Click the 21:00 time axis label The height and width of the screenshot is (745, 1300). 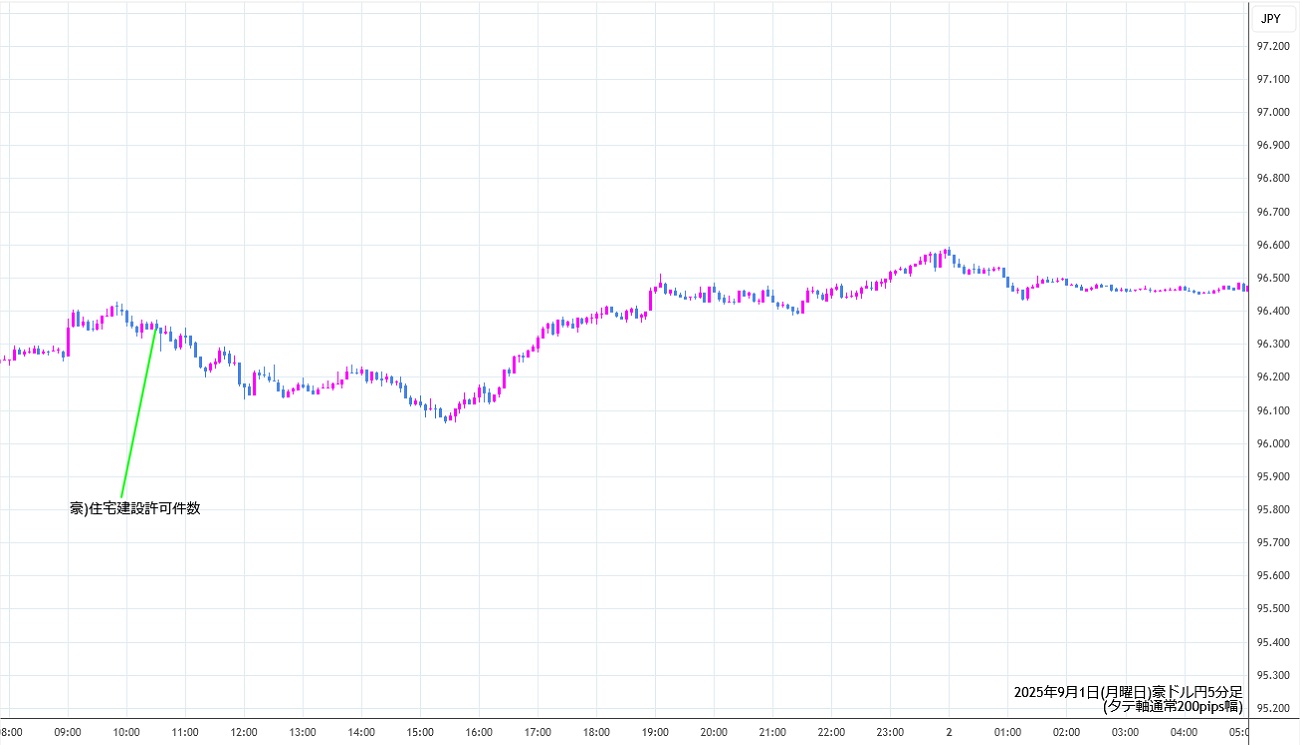pyautogui.click(x=773, y=732)
